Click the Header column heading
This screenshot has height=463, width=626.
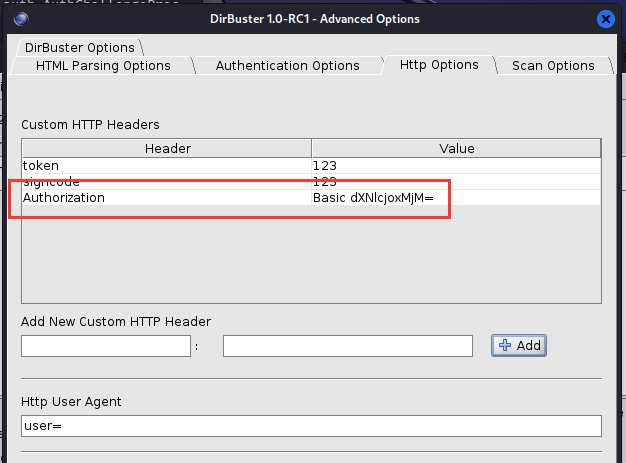click(167, 148)
